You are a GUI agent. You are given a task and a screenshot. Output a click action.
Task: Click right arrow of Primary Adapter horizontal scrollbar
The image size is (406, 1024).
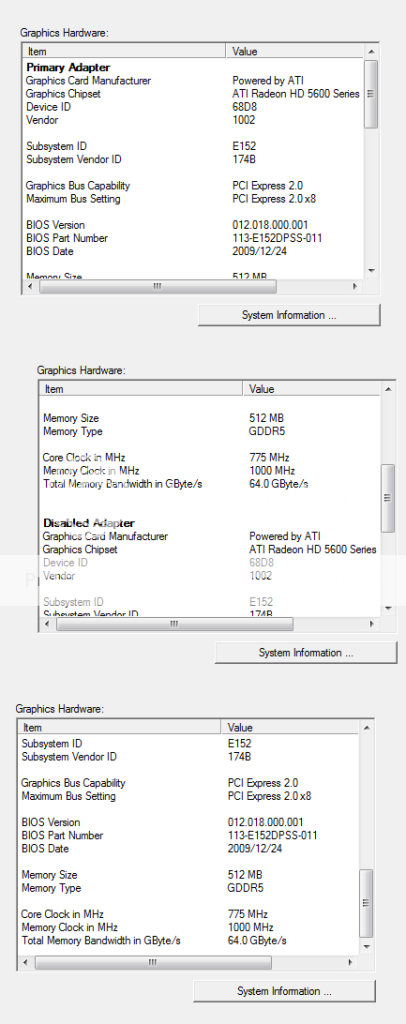pos(355,287)
